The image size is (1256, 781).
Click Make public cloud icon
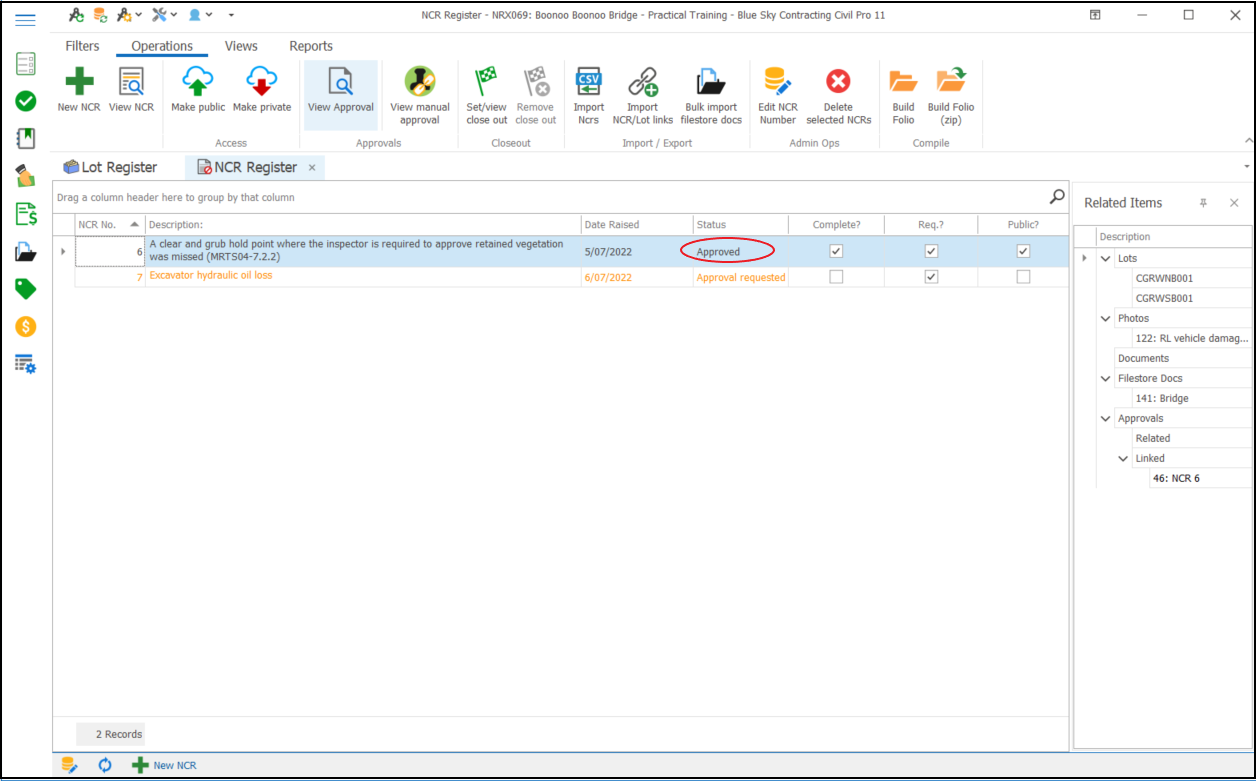pos(198,82)
